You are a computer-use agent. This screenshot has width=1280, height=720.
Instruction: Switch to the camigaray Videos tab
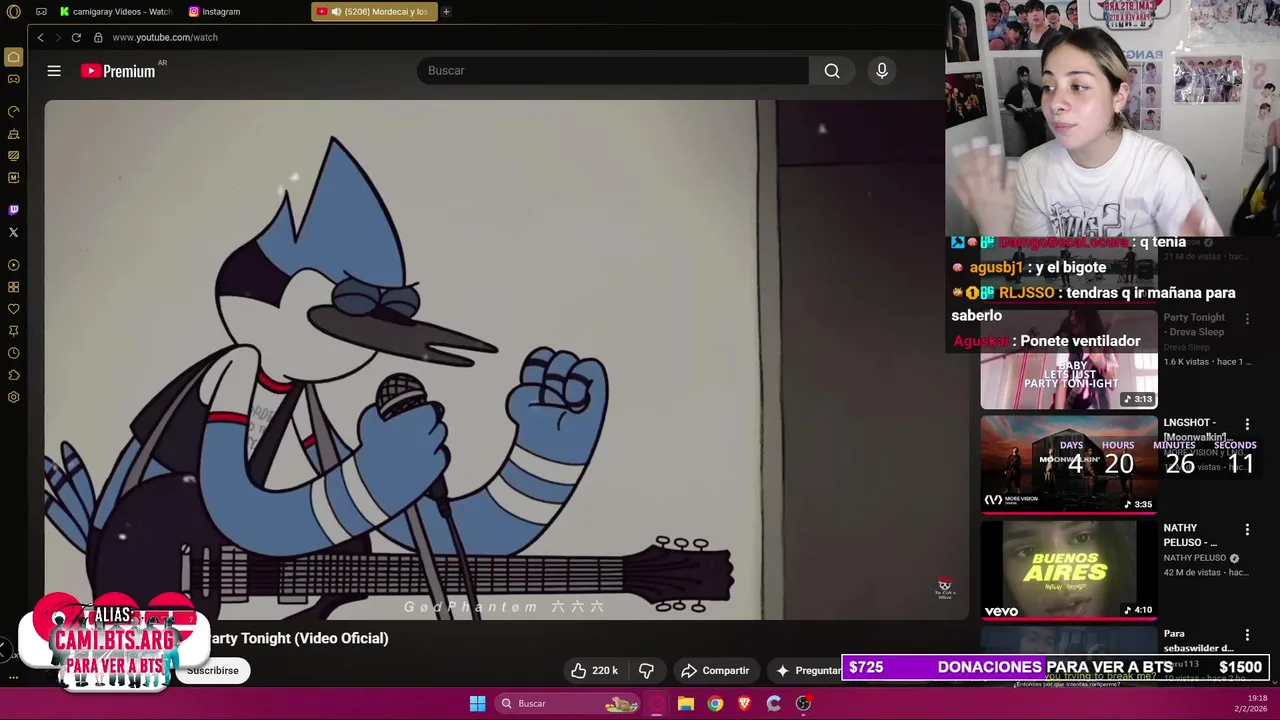115,12
